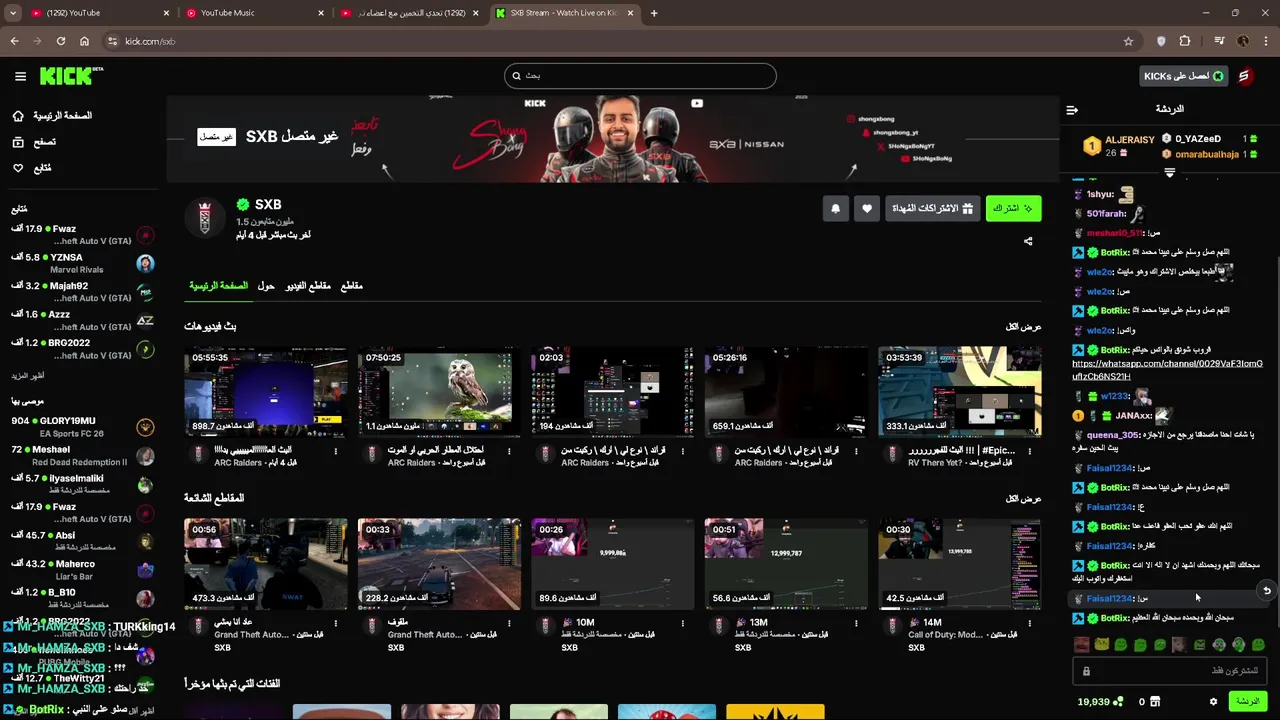Open browser extensions puzzle icon
Screen dimensions: 1280x720
[1185, 41]
